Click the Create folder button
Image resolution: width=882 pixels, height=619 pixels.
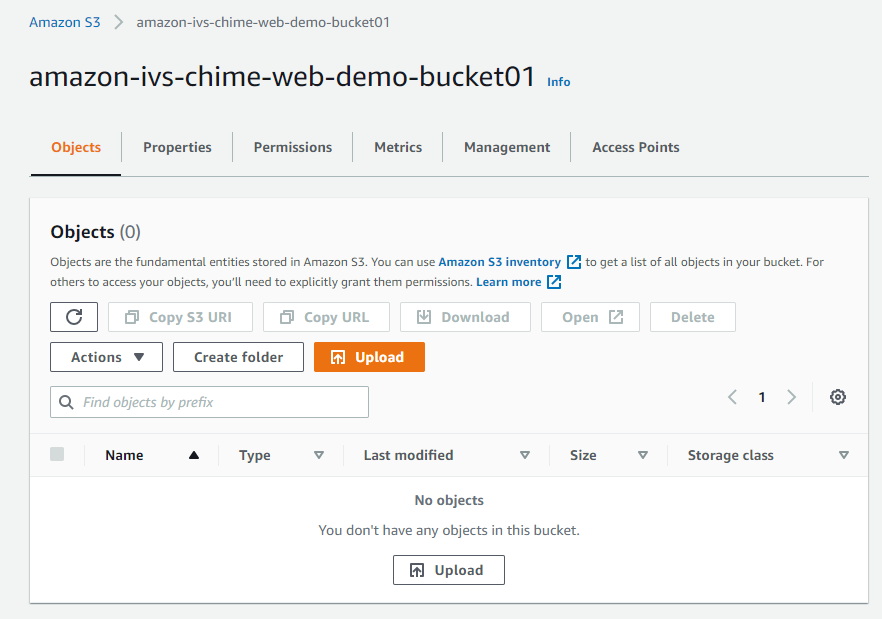pyautogui.click(x=238, y=357)
